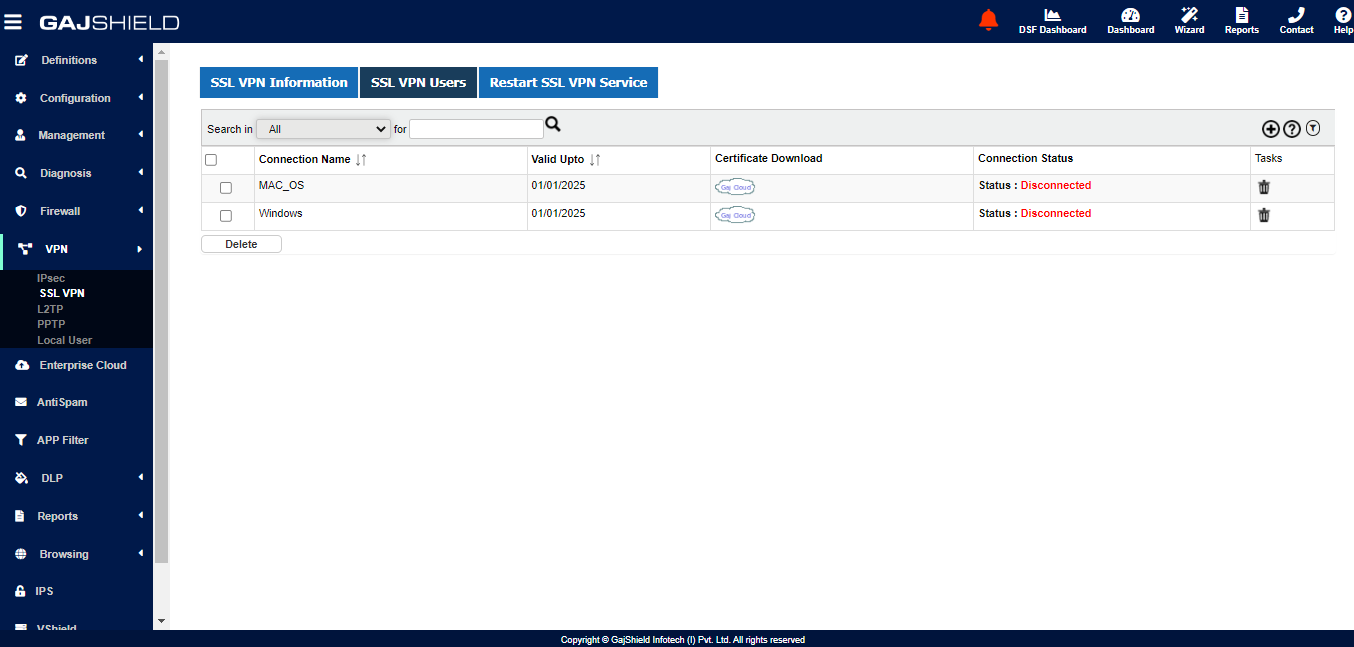Open PPTP under VPN

(x=51, y=324)
